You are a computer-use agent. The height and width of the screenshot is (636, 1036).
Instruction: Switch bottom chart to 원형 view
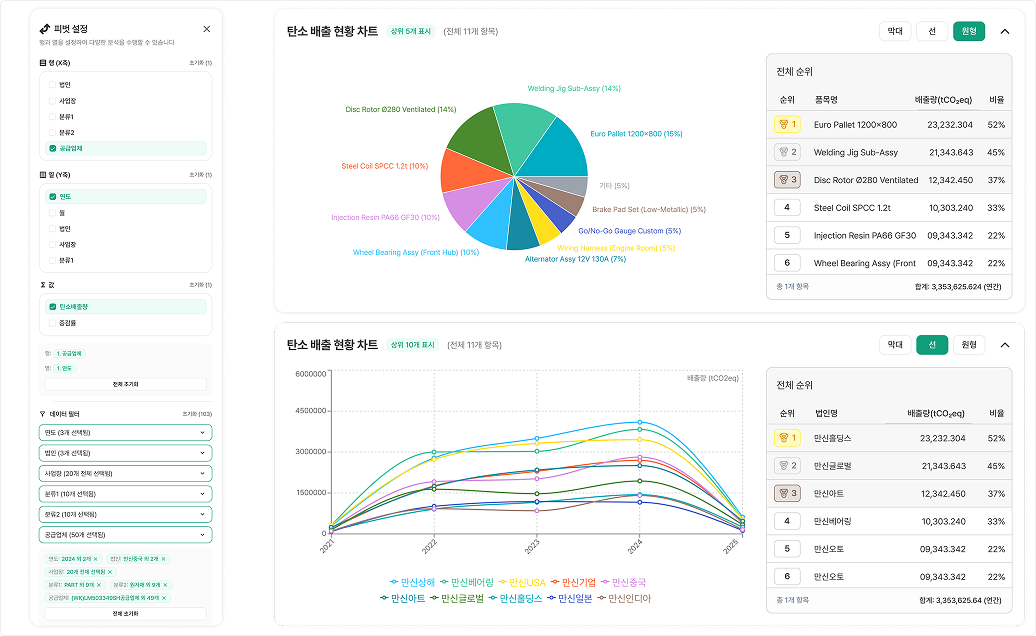968,345
